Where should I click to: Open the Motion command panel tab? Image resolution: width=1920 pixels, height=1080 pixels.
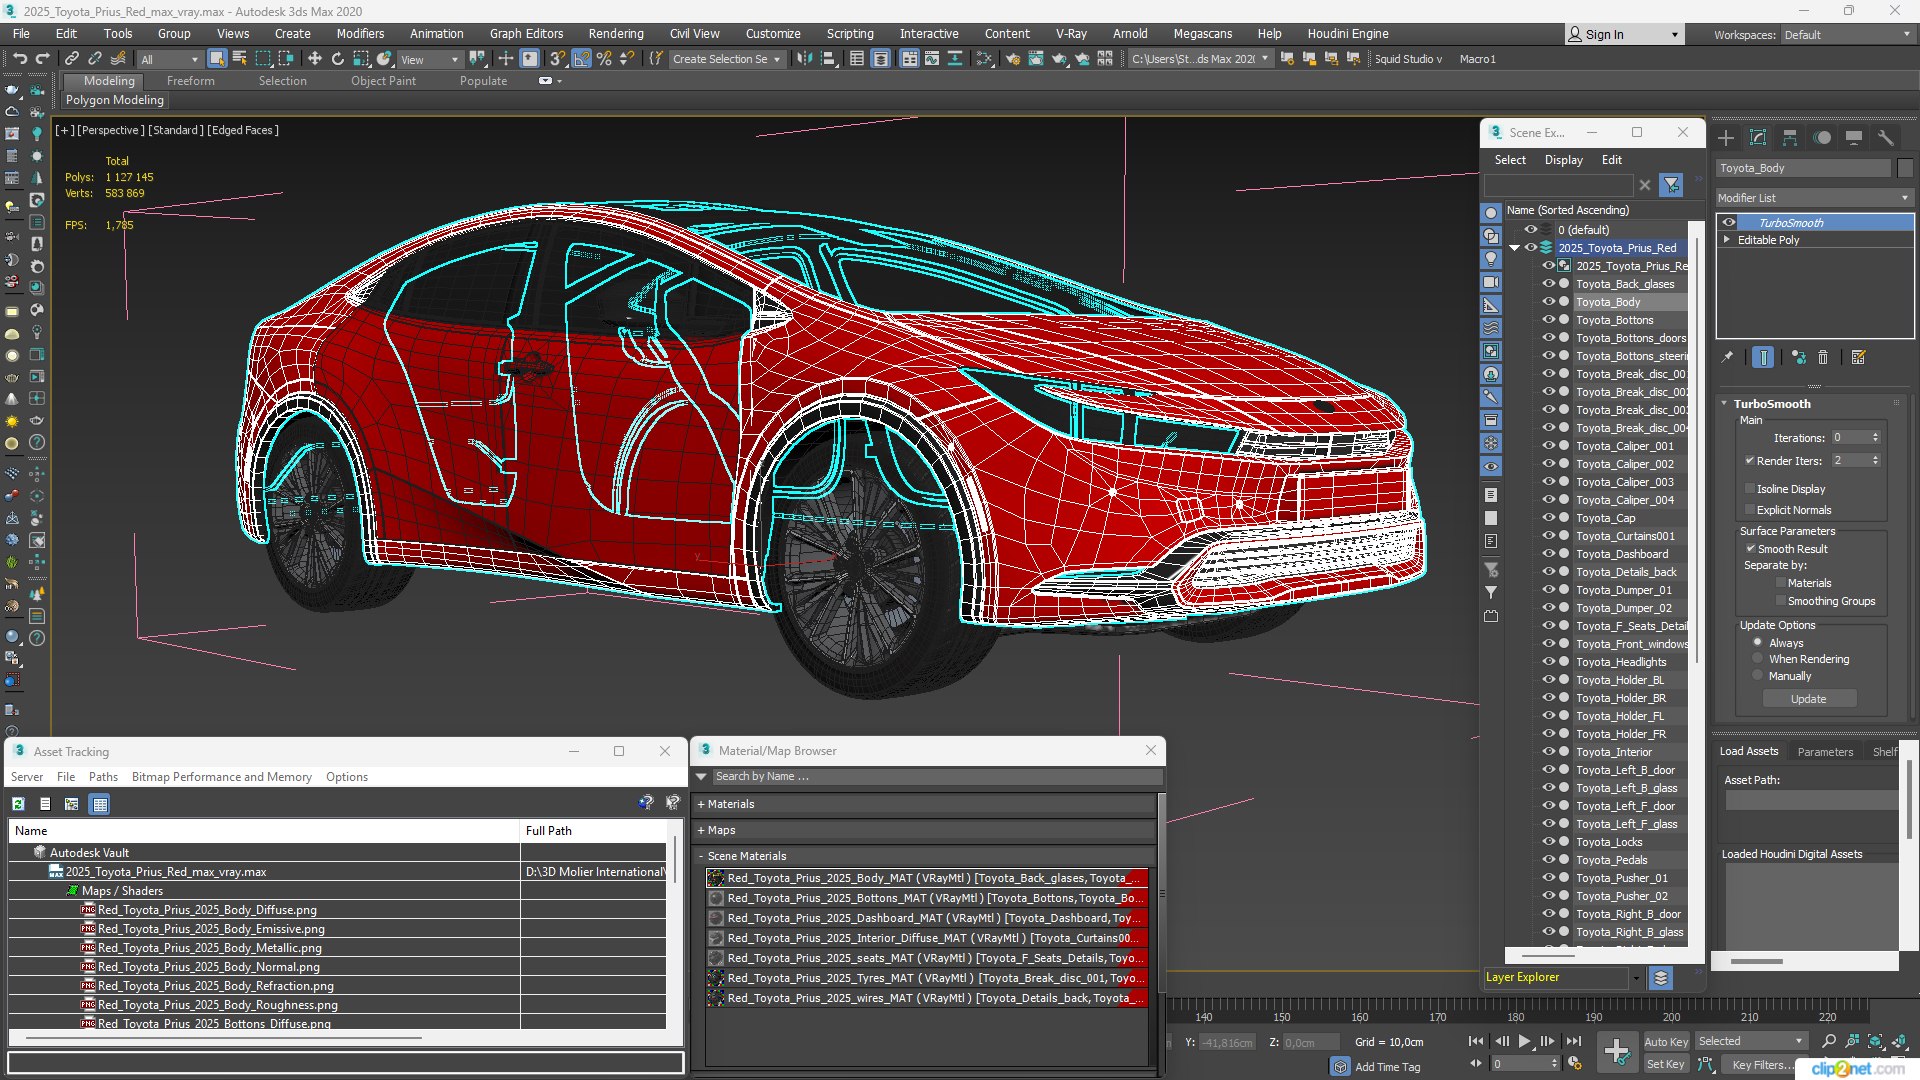click(1822, 138)
